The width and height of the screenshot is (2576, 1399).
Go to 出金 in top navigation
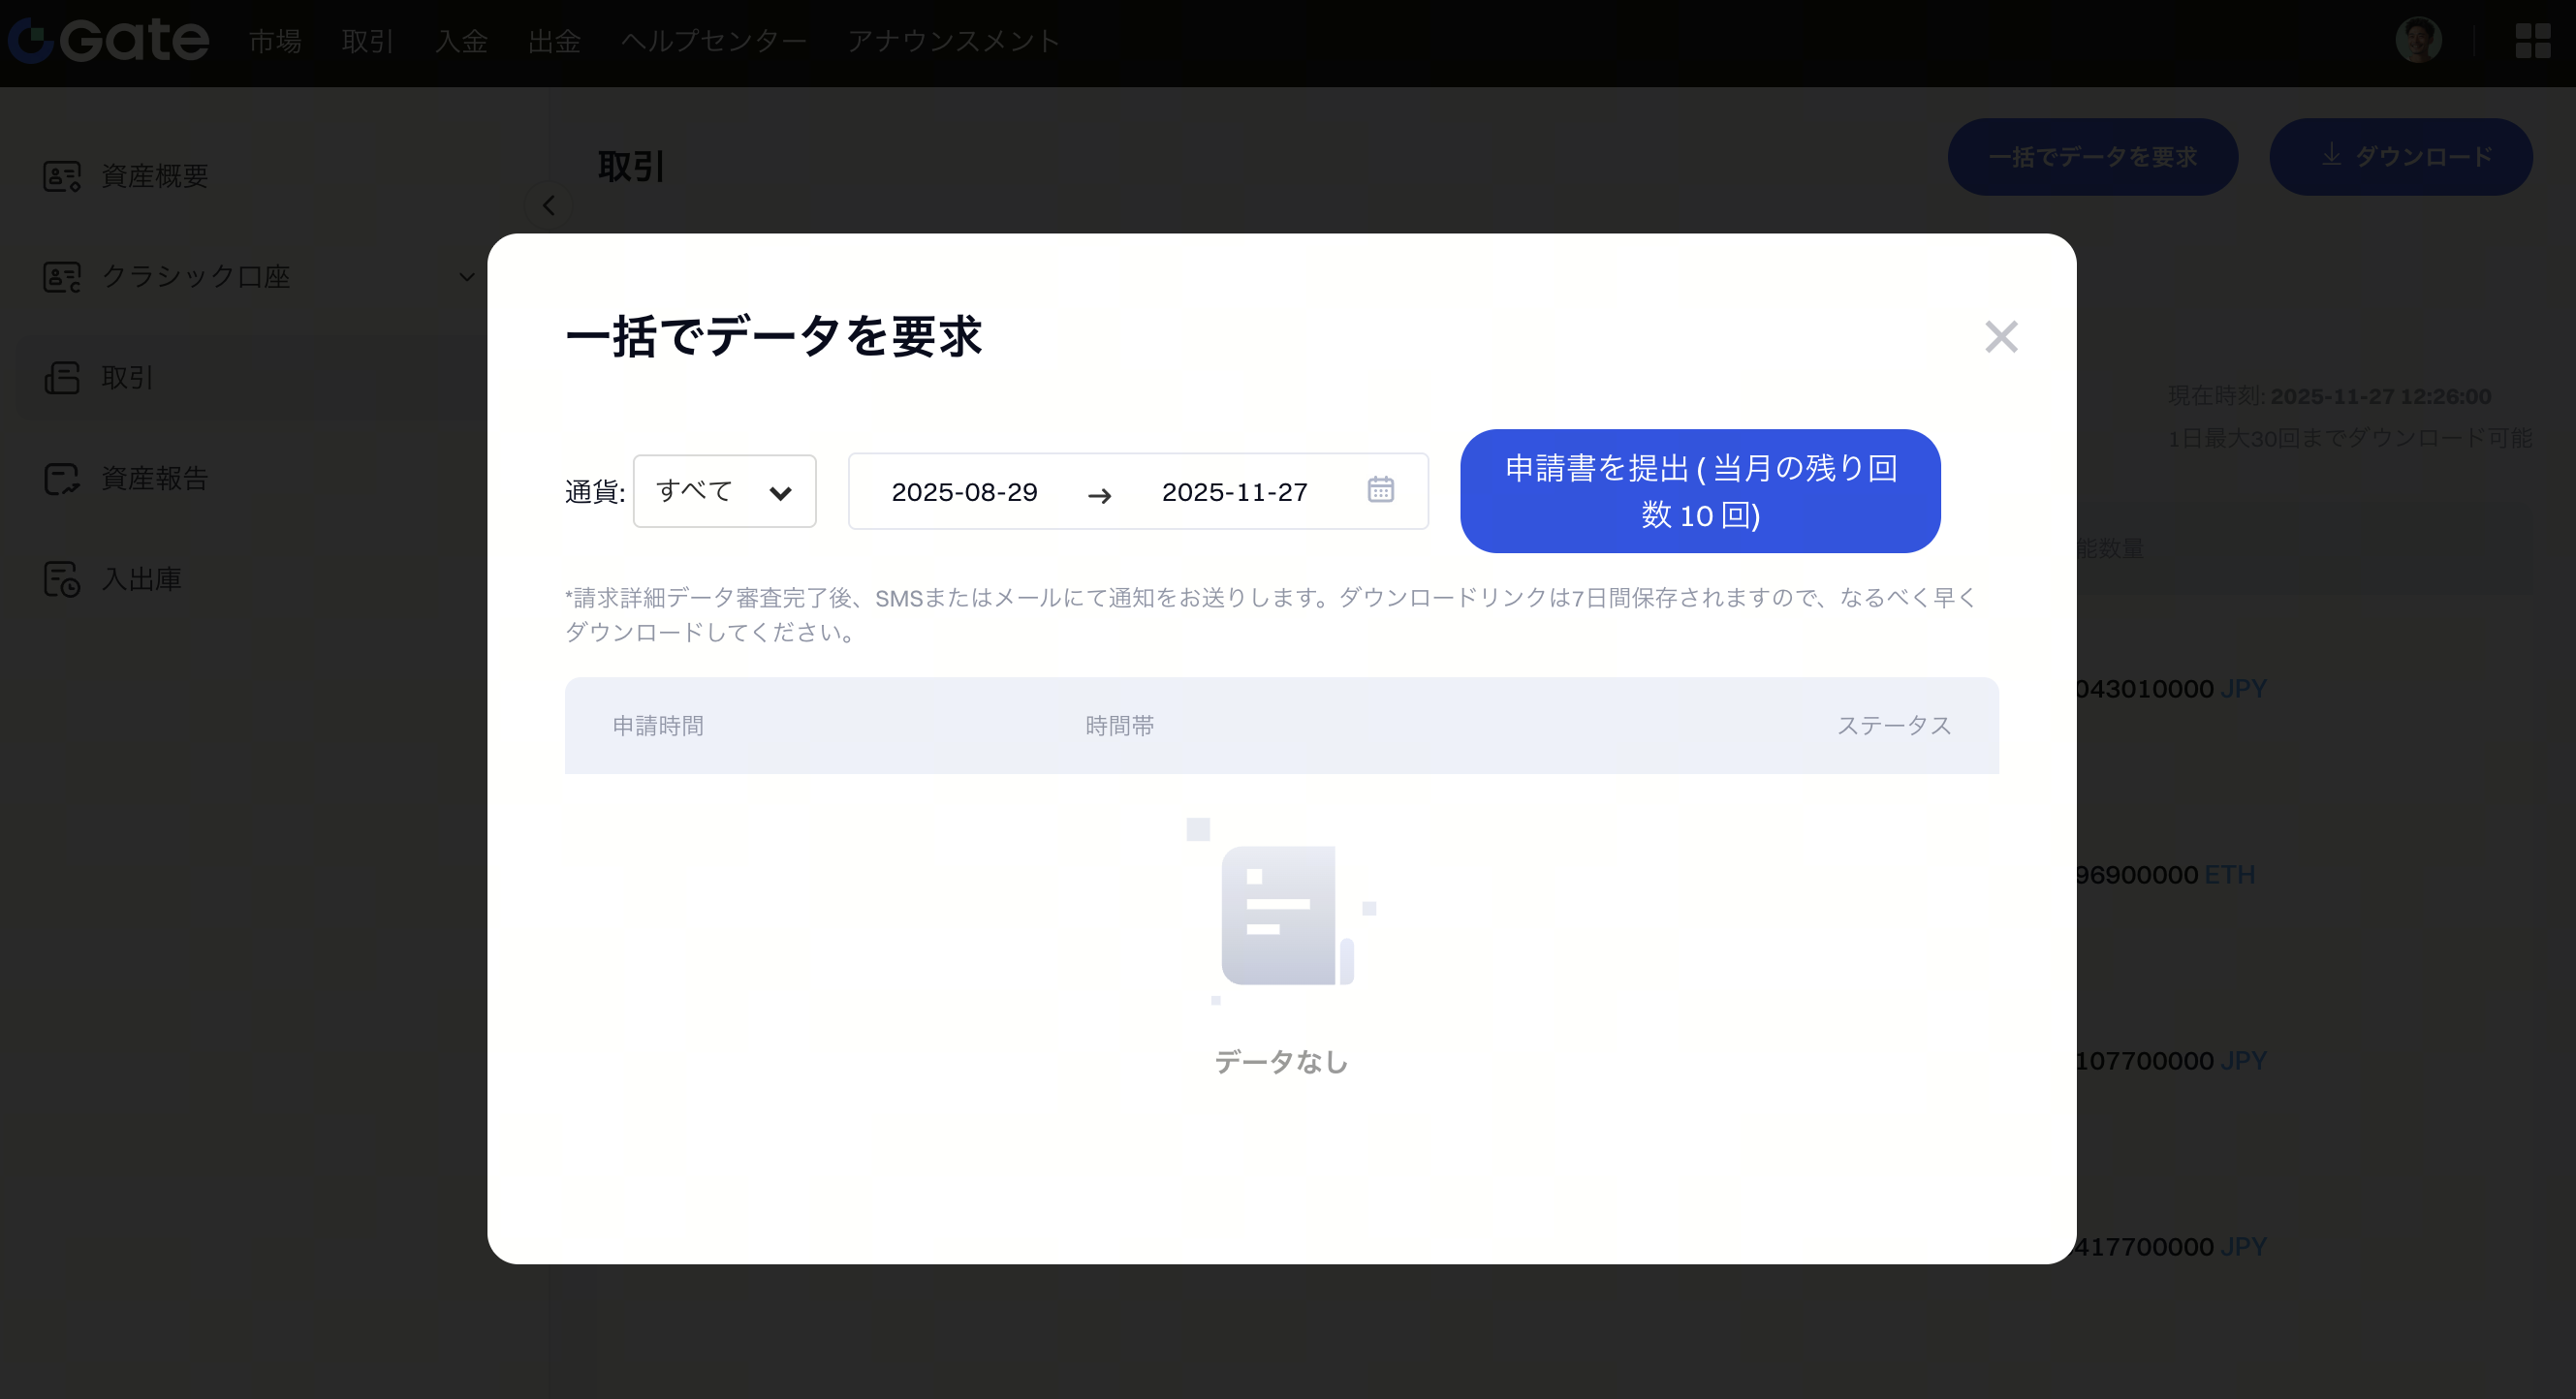point(554,41)
